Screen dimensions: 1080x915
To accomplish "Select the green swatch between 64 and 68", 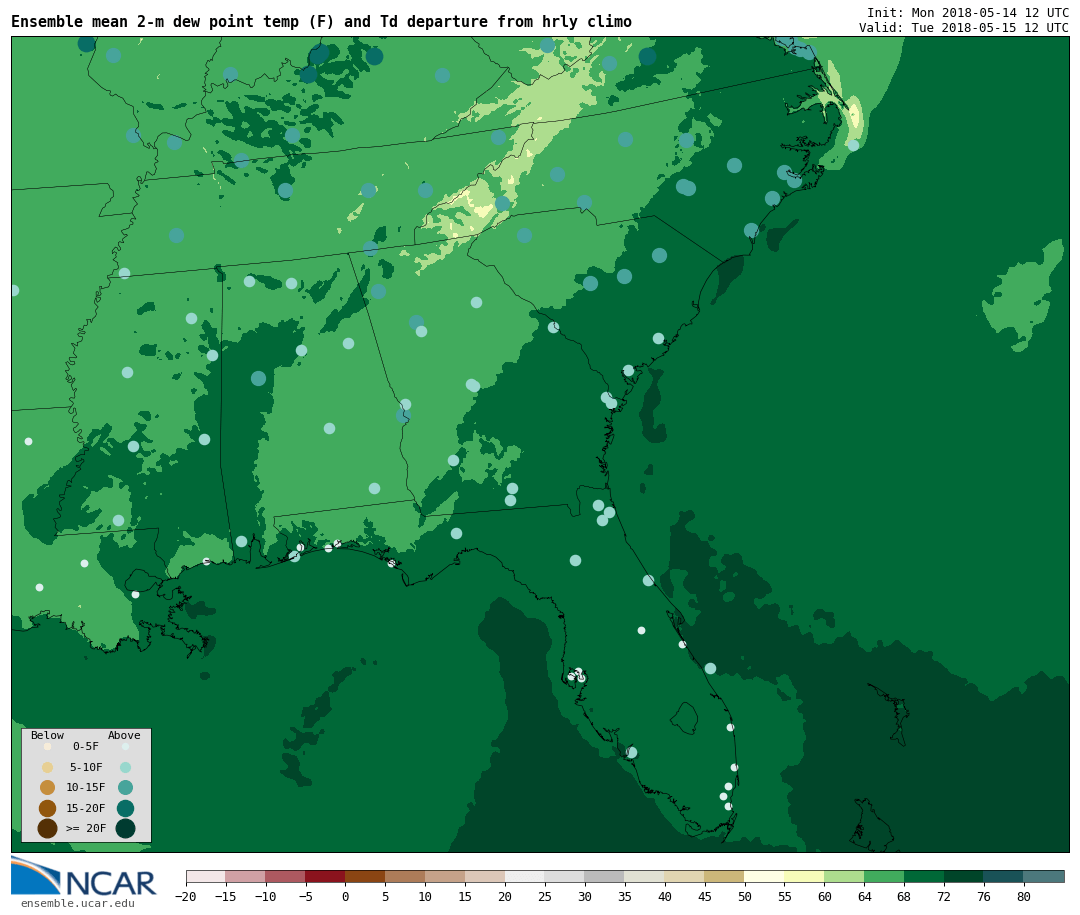I will click(884, 876).
